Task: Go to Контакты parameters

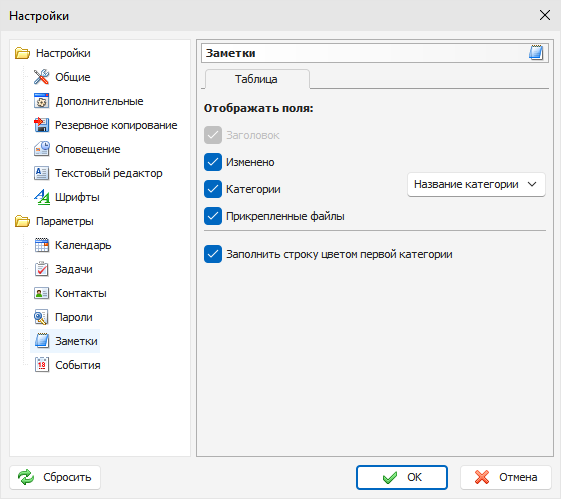Action: 81,293
